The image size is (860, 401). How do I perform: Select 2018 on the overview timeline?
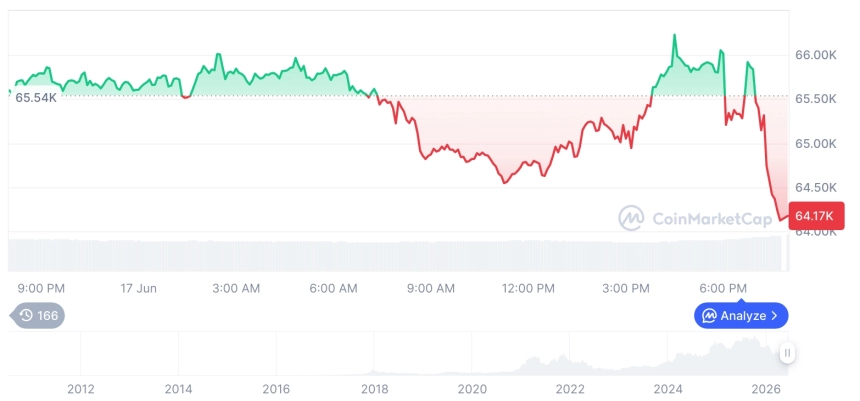[x=375, y=389]
